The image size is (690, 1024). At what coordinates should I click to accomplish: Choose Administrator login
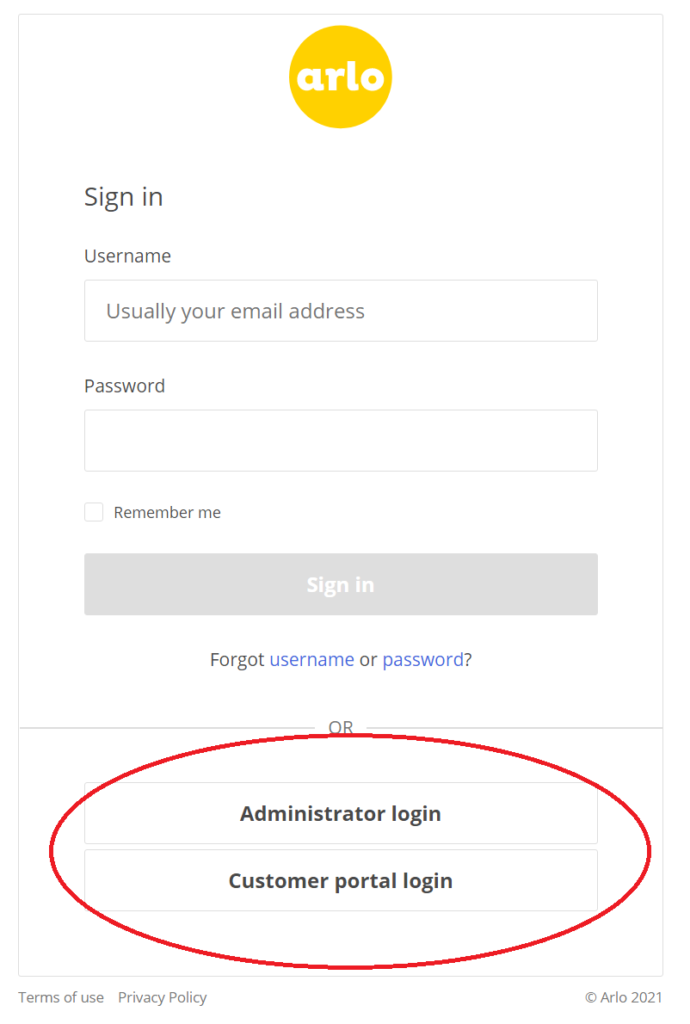[340, 813]
